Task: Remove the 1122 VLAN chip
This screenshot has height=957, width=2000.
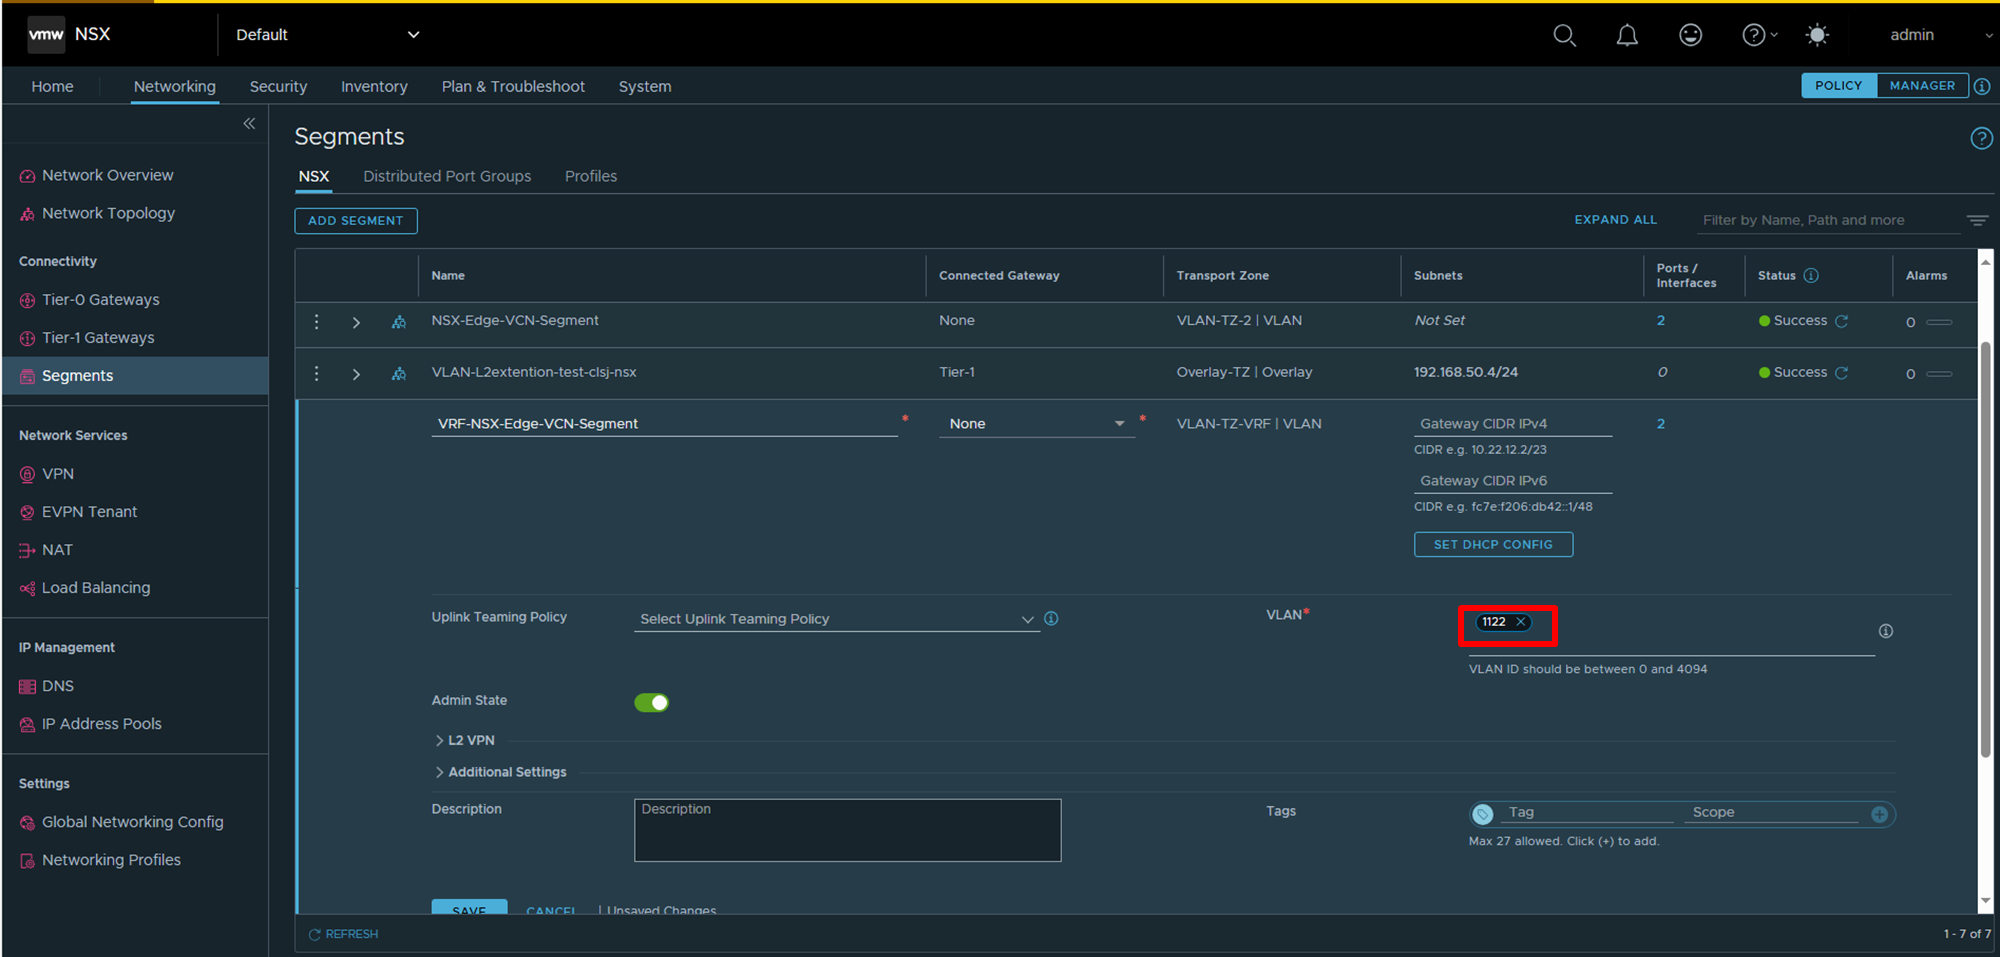Action: 1521,622
